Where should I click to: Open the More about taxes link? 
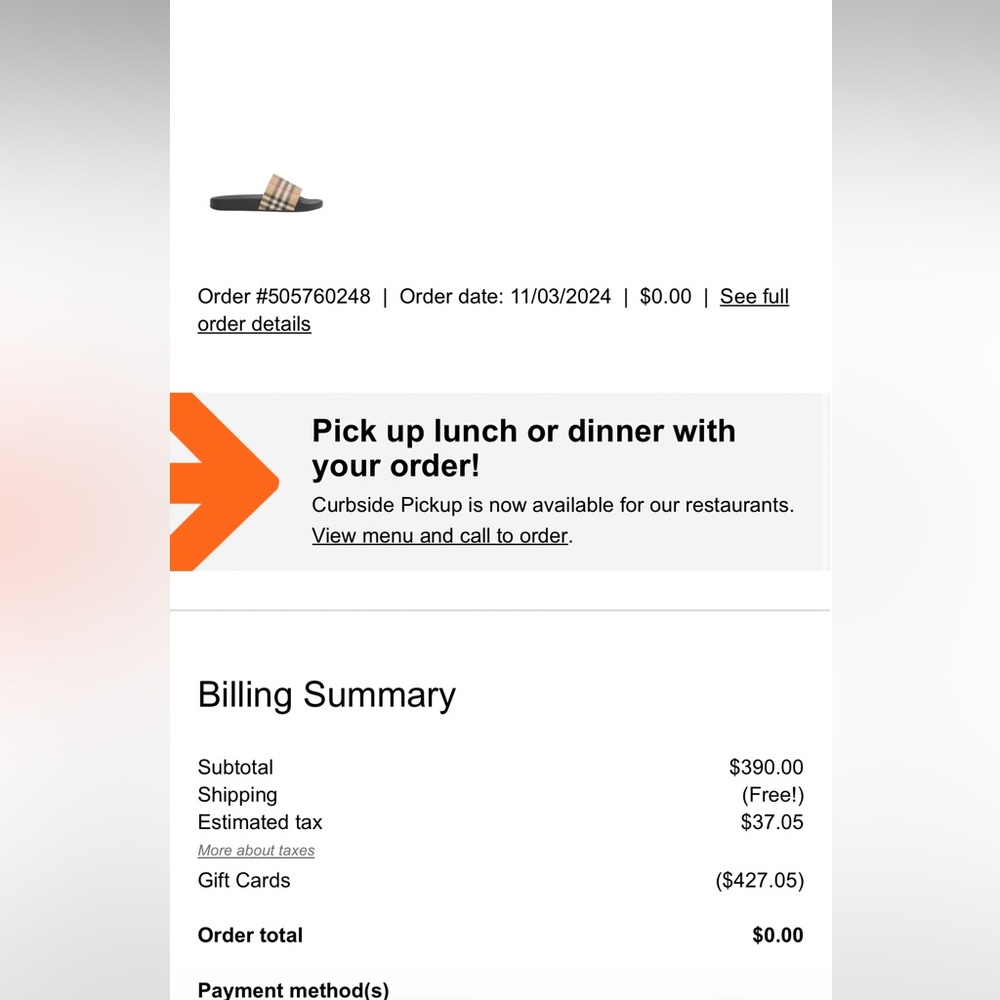[x=256, y=851]
